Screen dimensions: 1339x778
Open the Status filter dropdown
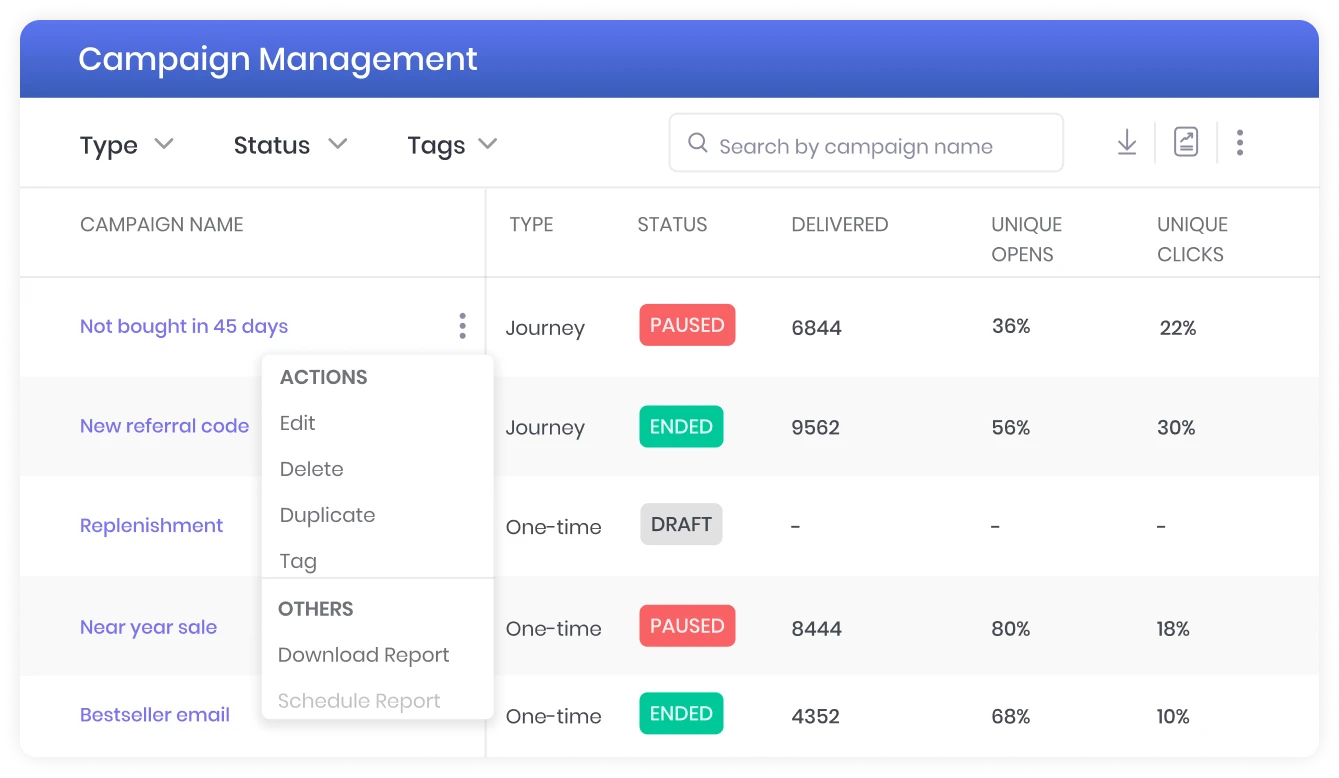290,145
